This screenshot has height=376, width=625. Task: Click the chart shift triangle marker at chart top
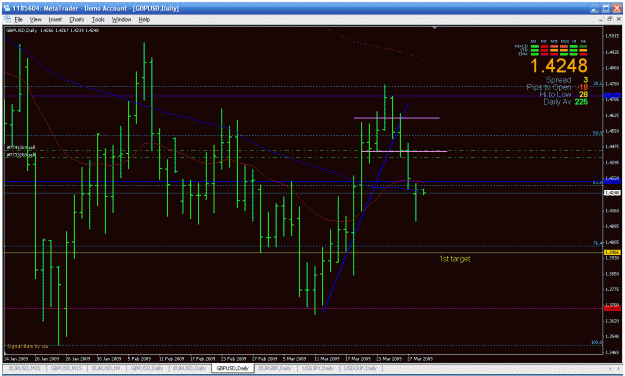click(x=434, y=28)
